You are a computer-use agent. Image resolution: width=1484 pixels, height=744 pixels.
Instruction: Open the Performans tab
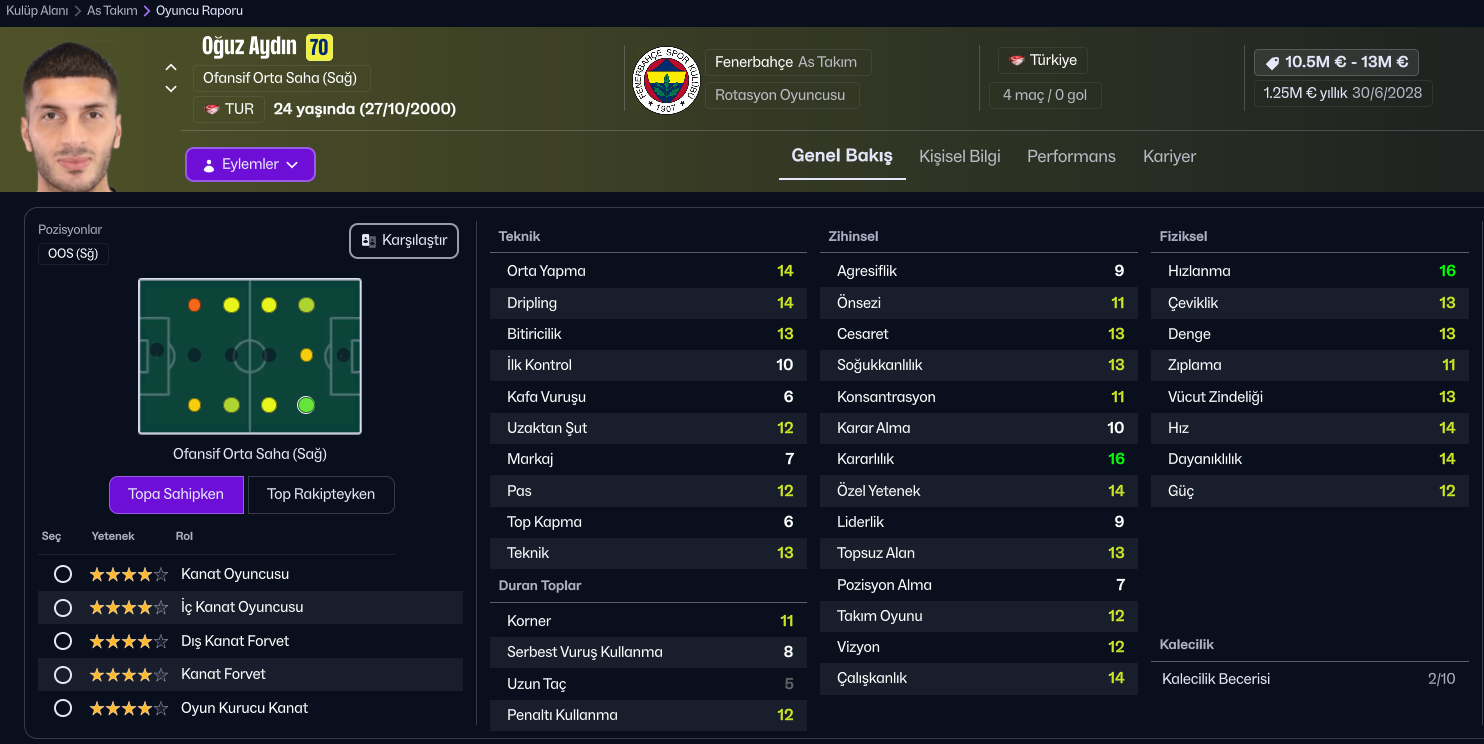(1071, 156)
